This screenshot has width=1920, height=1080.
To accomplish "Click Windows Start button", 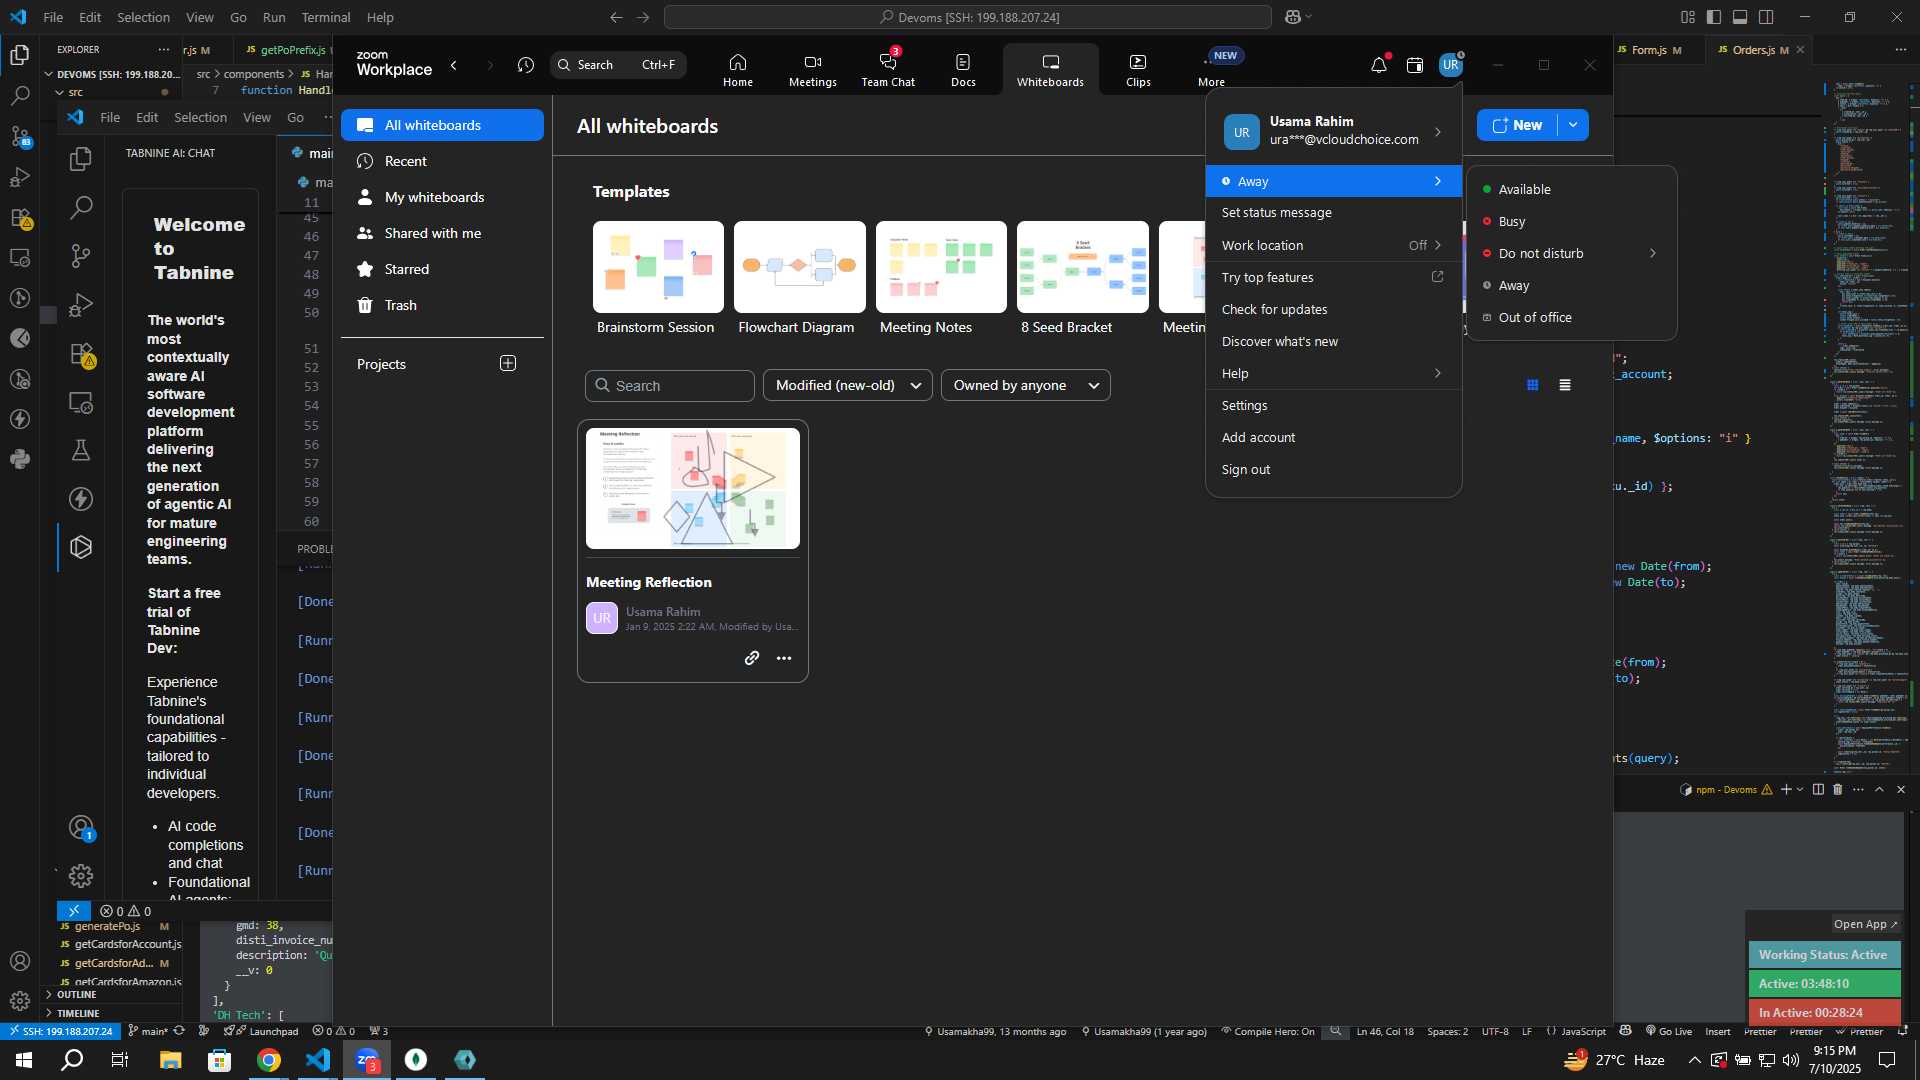I will tap(24, 1060).
